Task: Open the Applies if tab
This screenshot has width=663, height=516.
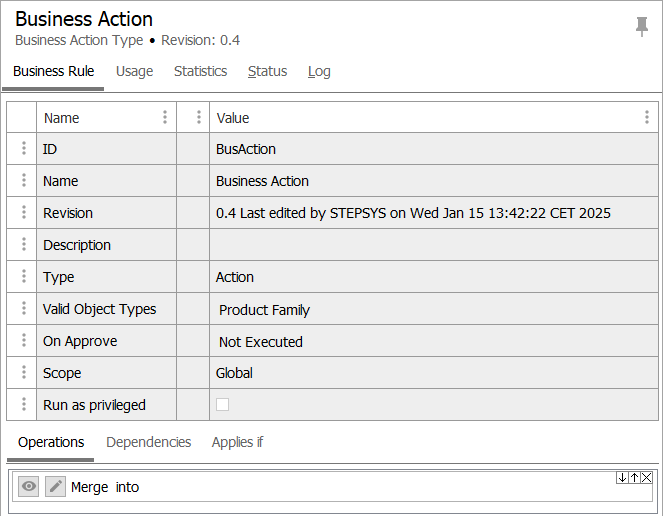Action: click(x=237, y=442)
